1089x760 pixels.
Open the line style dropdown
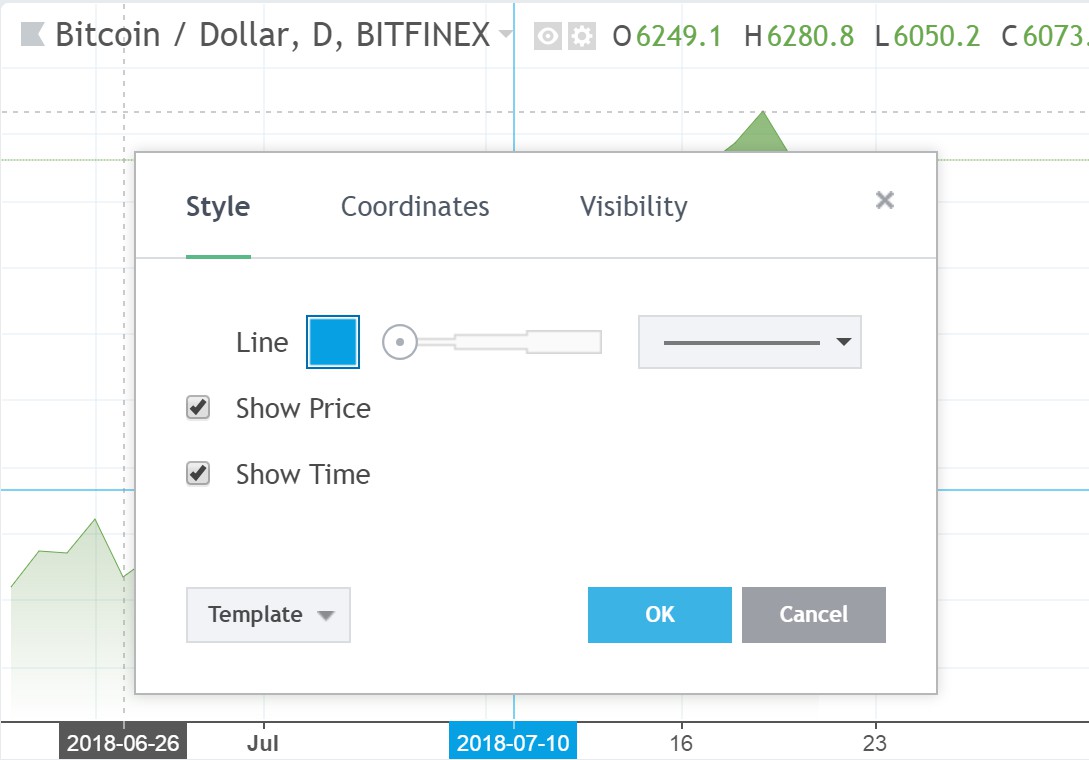(750, 342)
